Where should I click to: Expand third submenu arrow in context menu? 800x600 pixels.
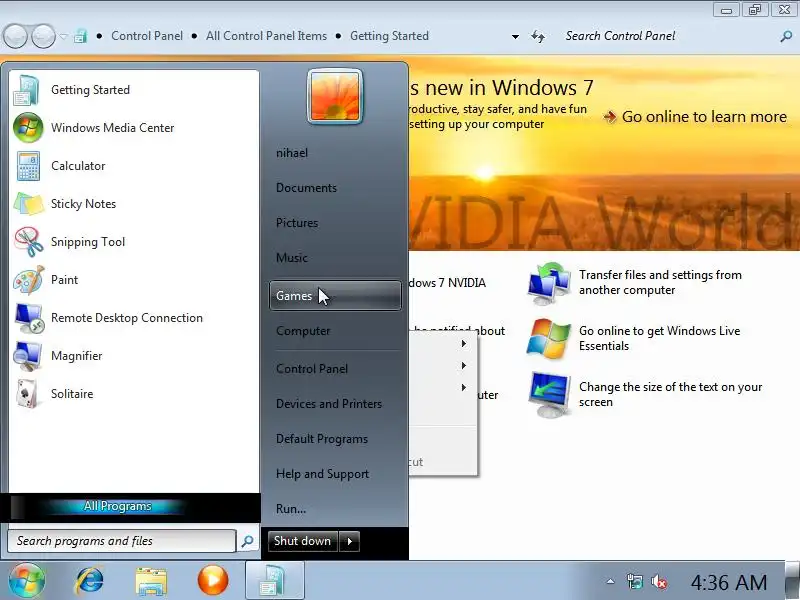click(x=463, y=387)
